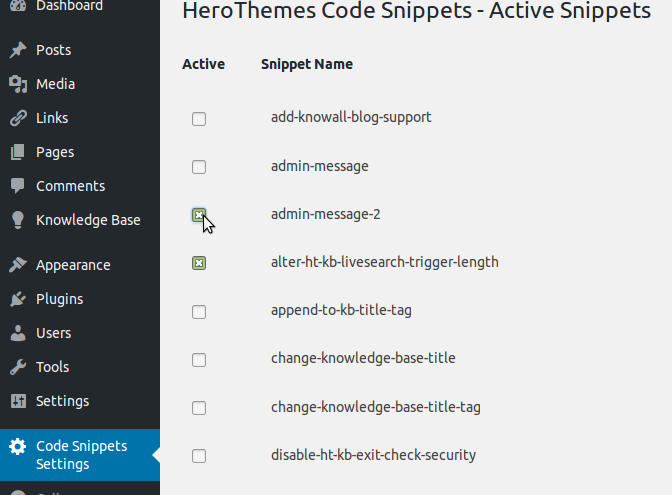Click the Users person icon
The width and height of the screenshot is (672, 495).
(18, 333)
